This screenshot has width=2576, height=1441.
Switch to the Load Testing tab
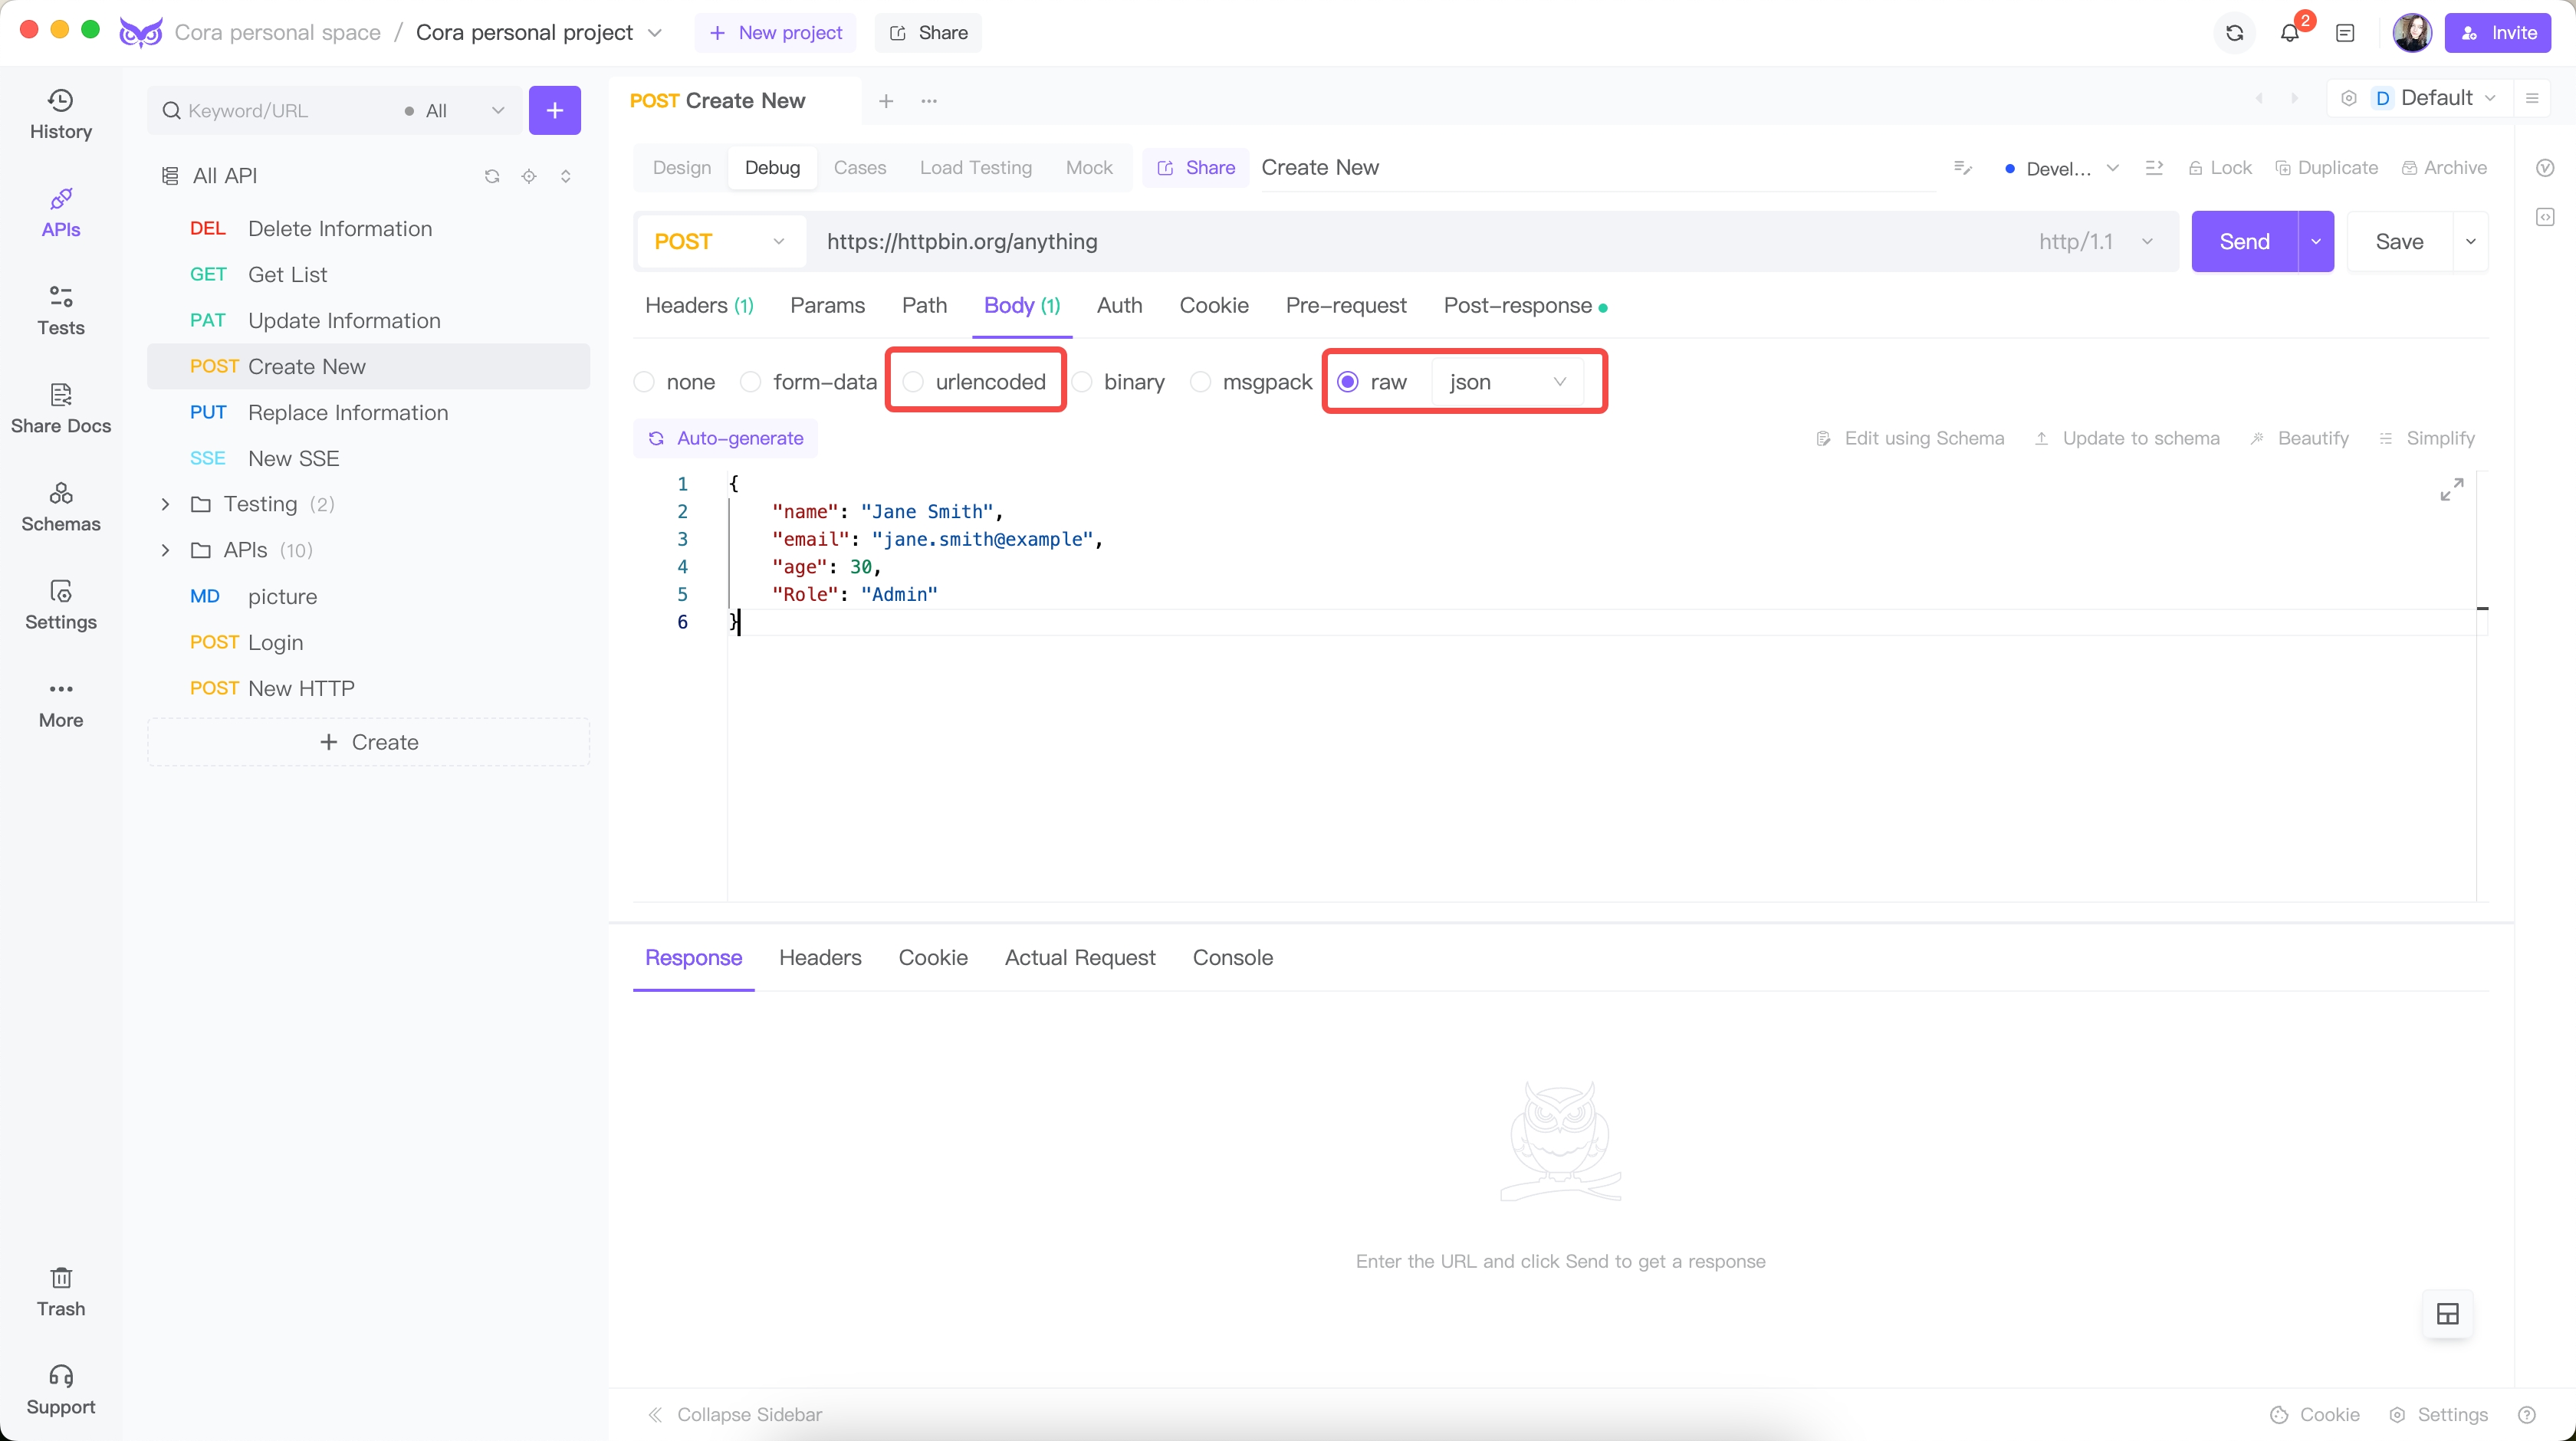tap(975, 168)
